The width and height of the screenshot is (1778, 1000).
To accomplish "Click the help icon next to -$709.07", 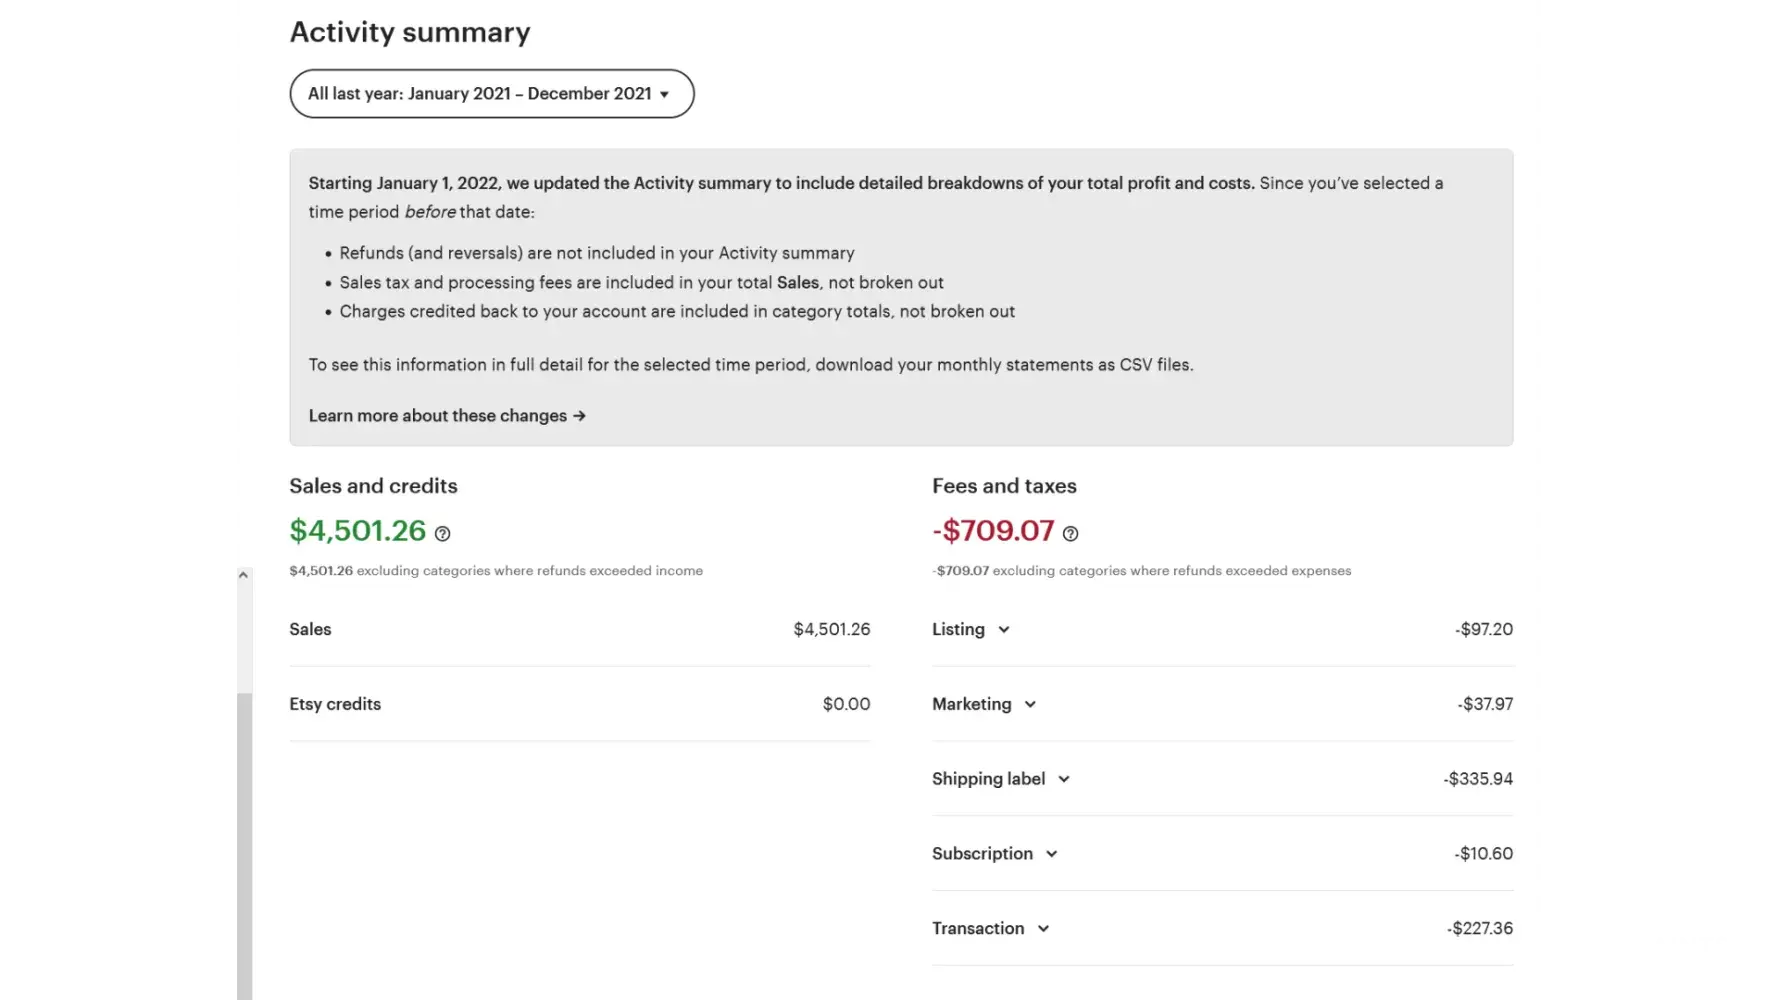I will click(x=1070, y=534).
